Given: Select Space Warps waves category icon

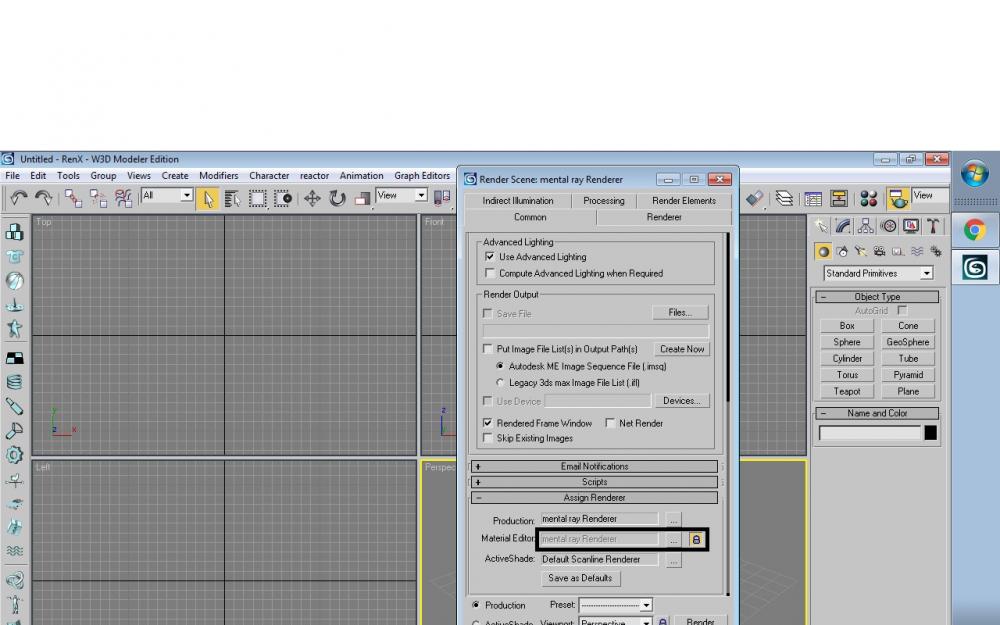Looking at the screenshot, I should click(x=917, y=251).
